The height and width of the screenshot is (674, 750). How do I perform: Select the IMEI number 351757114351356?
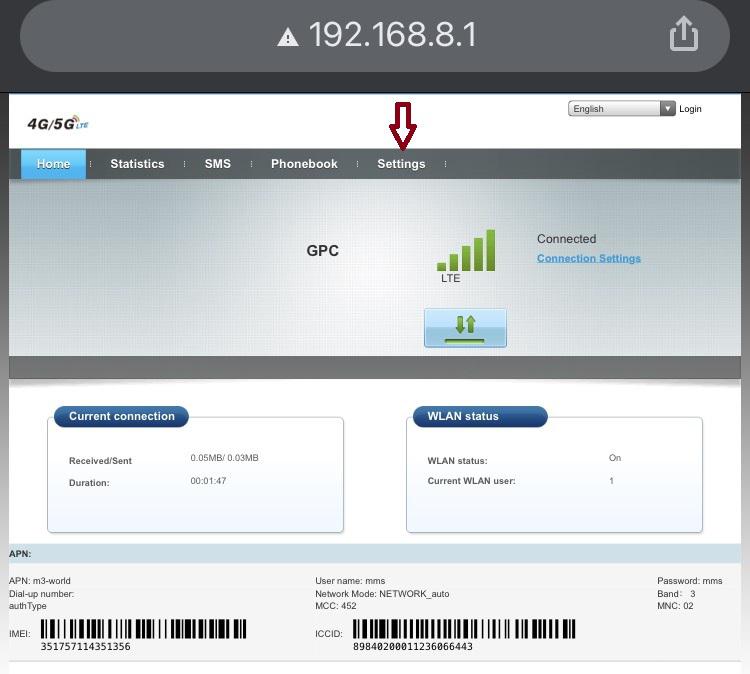pos(85,647)
